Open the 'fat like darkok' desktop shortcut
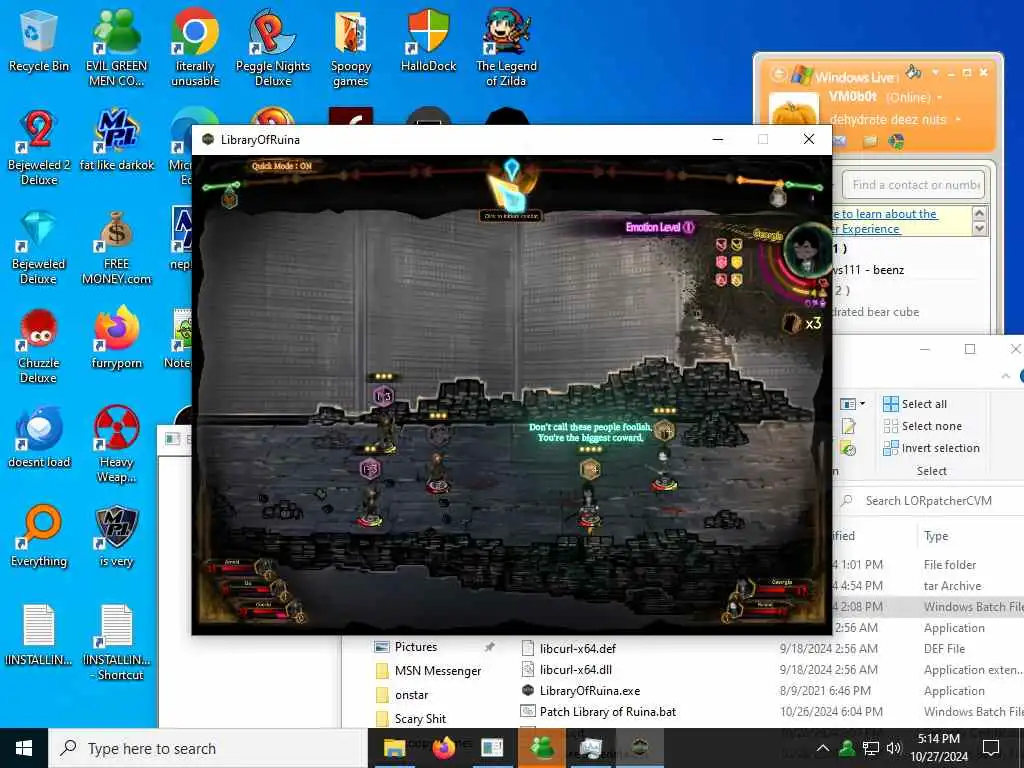The width and height of the screenshot is (1024, 768). (117, 140)
